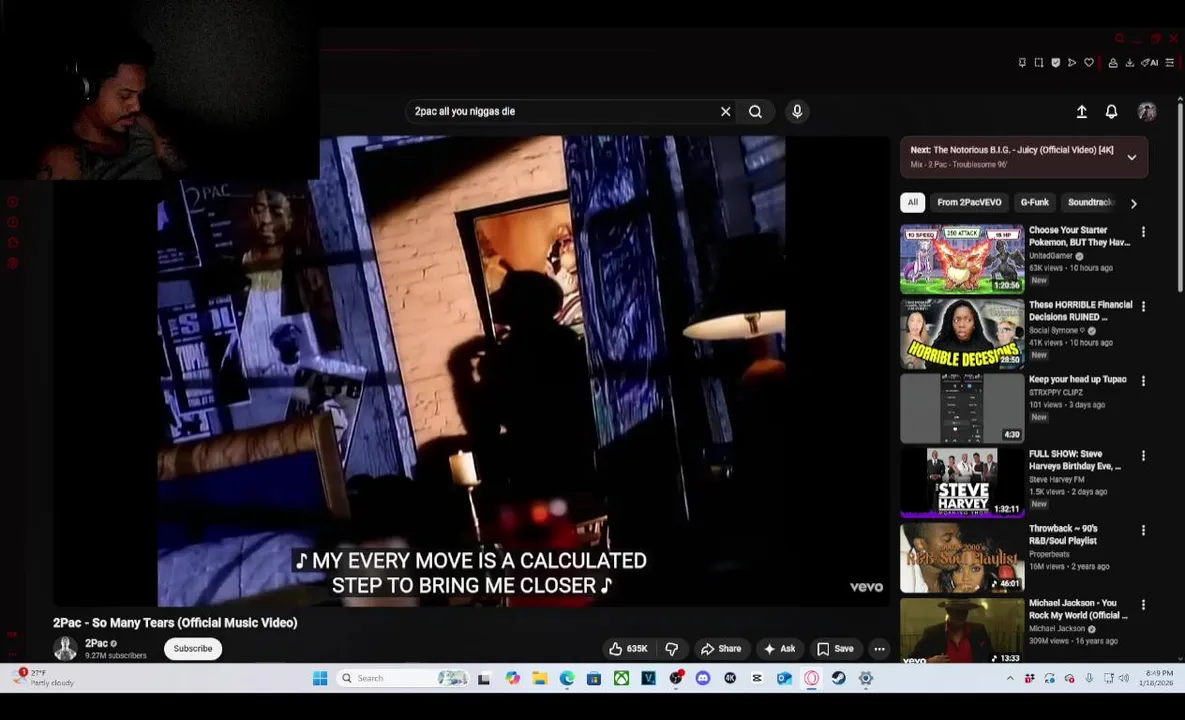The image size is (1185, 720).
Task: Open options for Steve Harvey FULL SHOW
Action: (x=1143, y=456)
